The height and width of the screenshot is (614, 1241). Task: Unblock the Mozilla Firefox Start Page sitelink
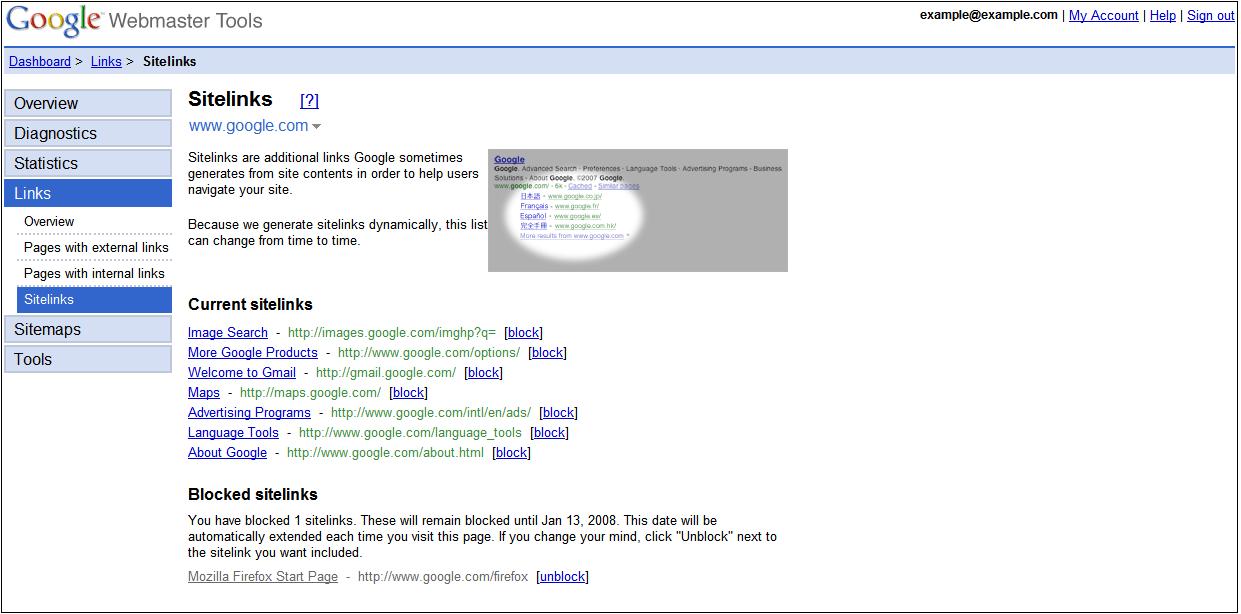[563, 577]
